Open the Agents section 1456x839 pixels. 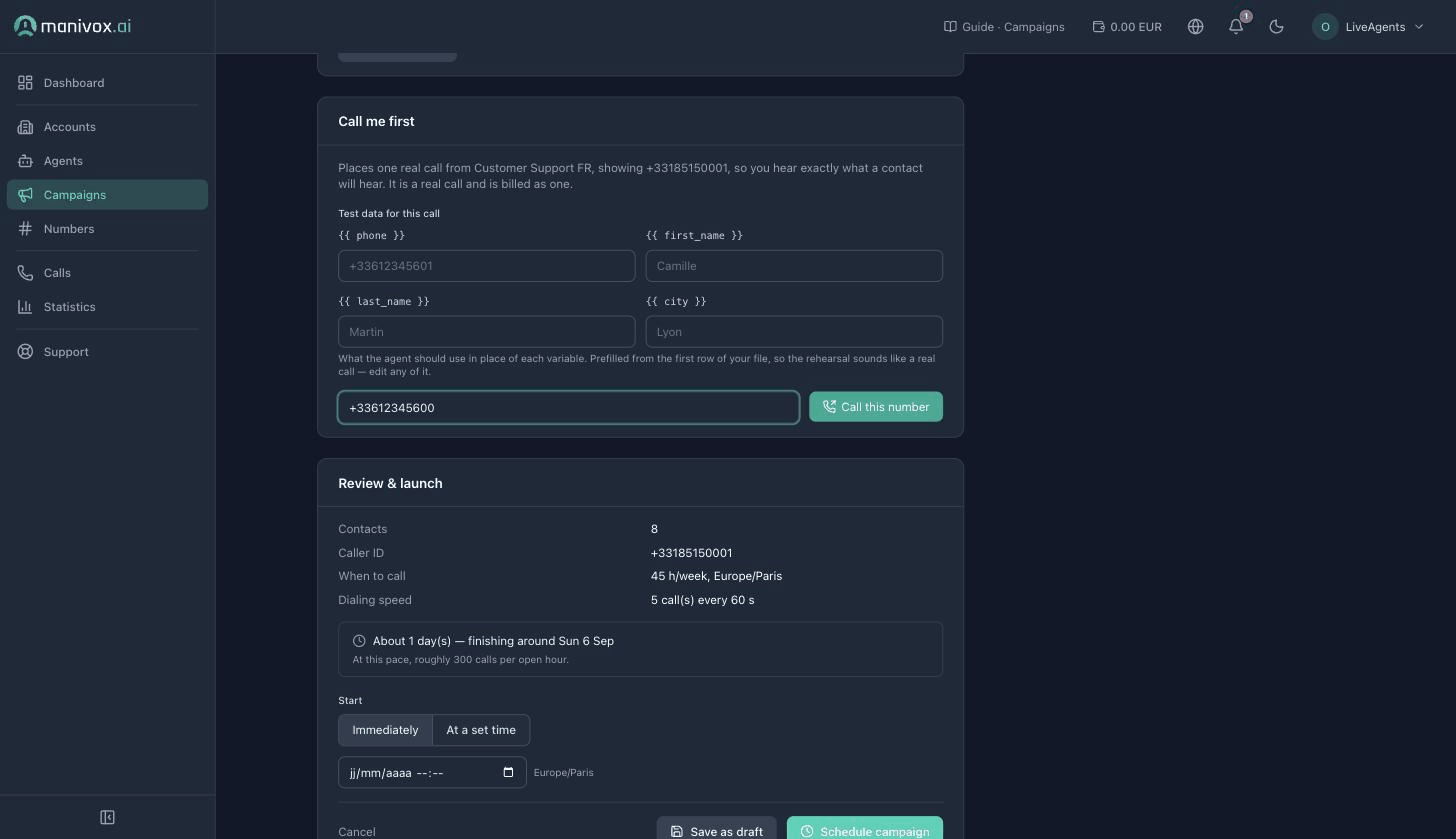(107, 161)
